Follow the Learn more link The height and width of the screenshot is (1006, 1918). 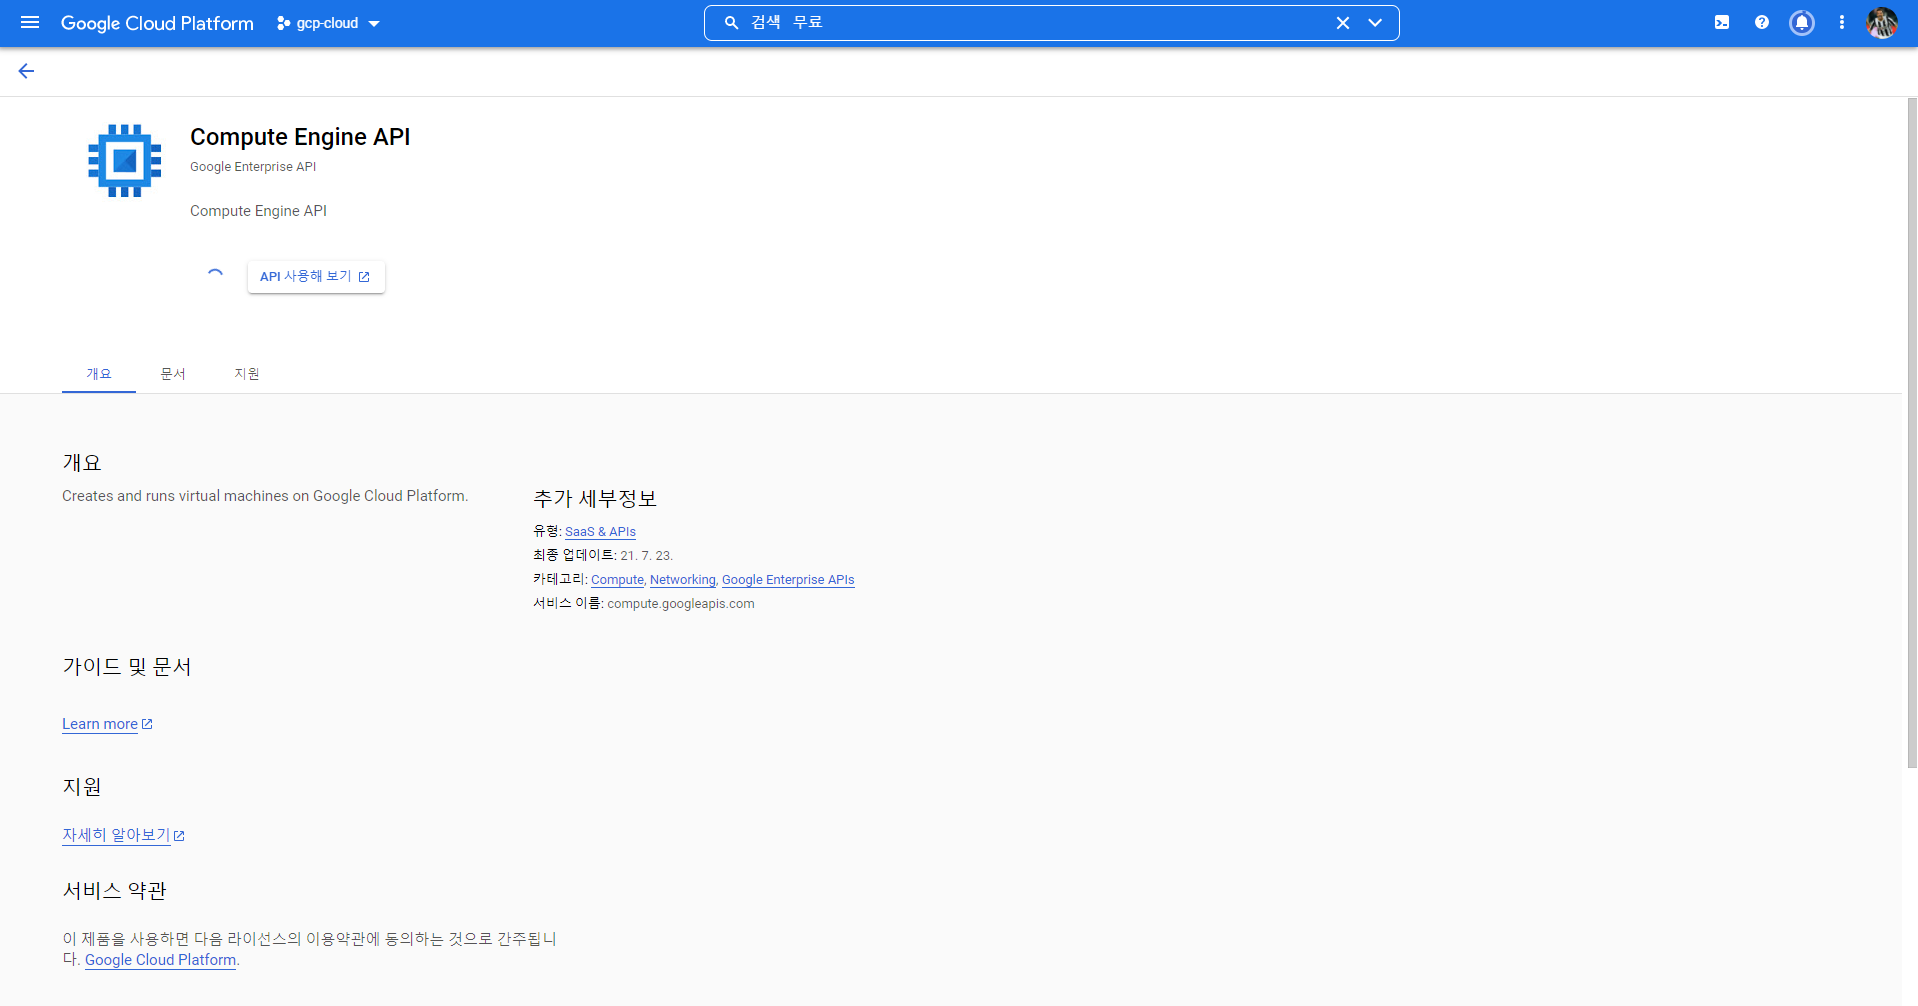pos(100,724)
